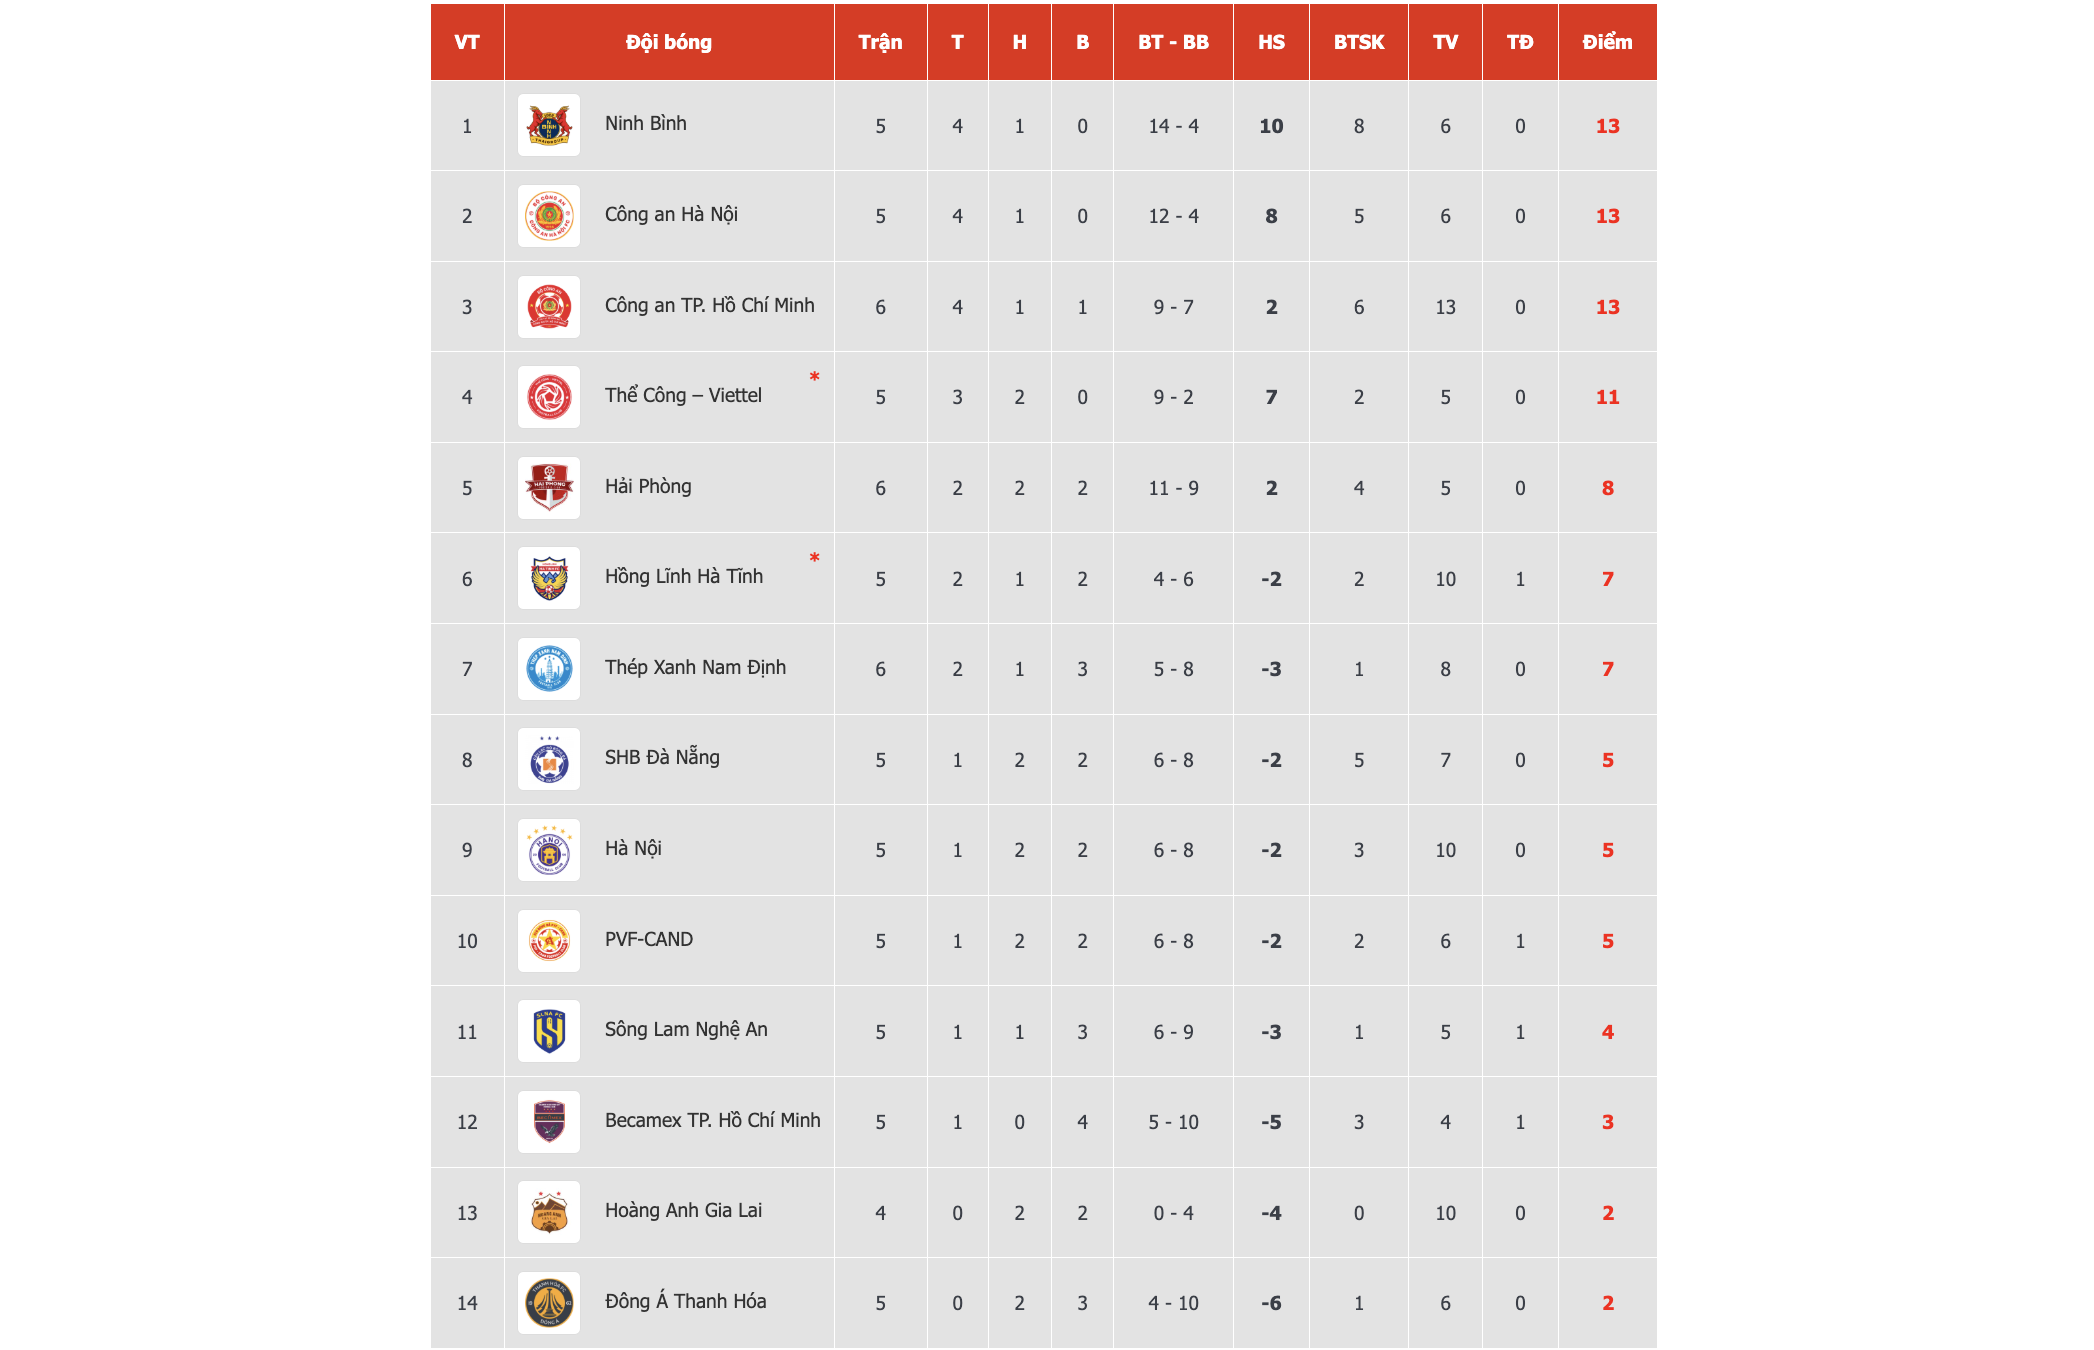Click the Điểm column header
Viewport: 2094px width, 1350px height.
coord(1607,42)
